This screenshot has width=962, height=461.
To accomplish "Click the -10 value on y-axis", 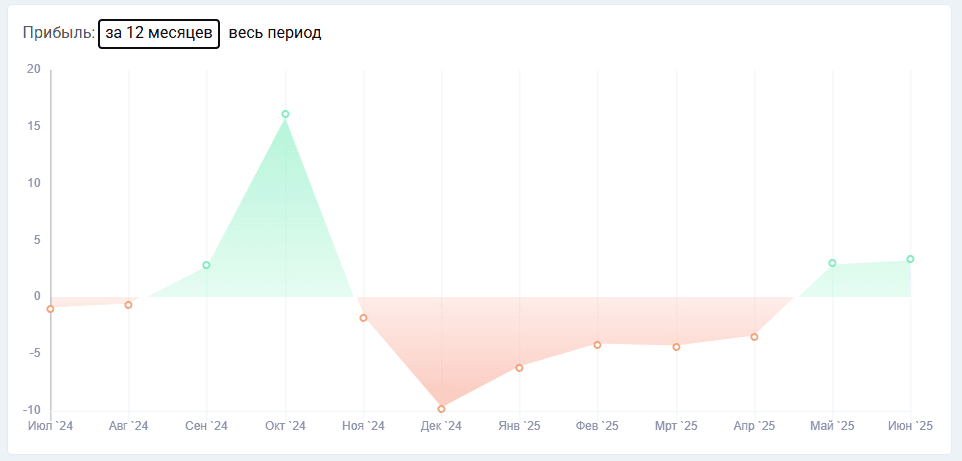I will [x=32, y=410].
